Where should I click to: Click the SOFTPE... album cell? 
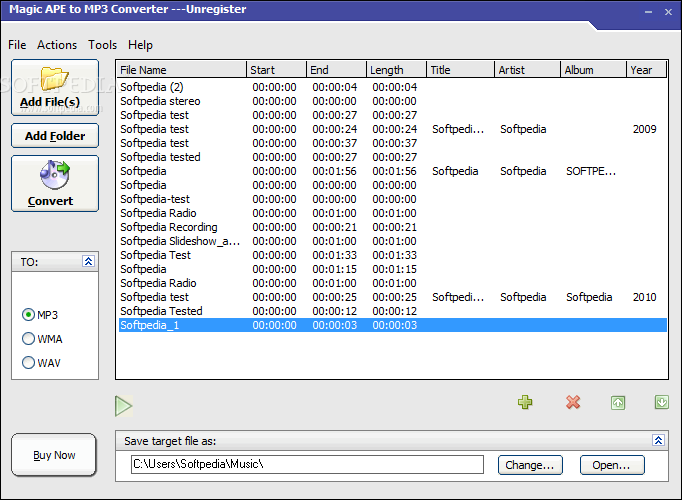(591, 171)
